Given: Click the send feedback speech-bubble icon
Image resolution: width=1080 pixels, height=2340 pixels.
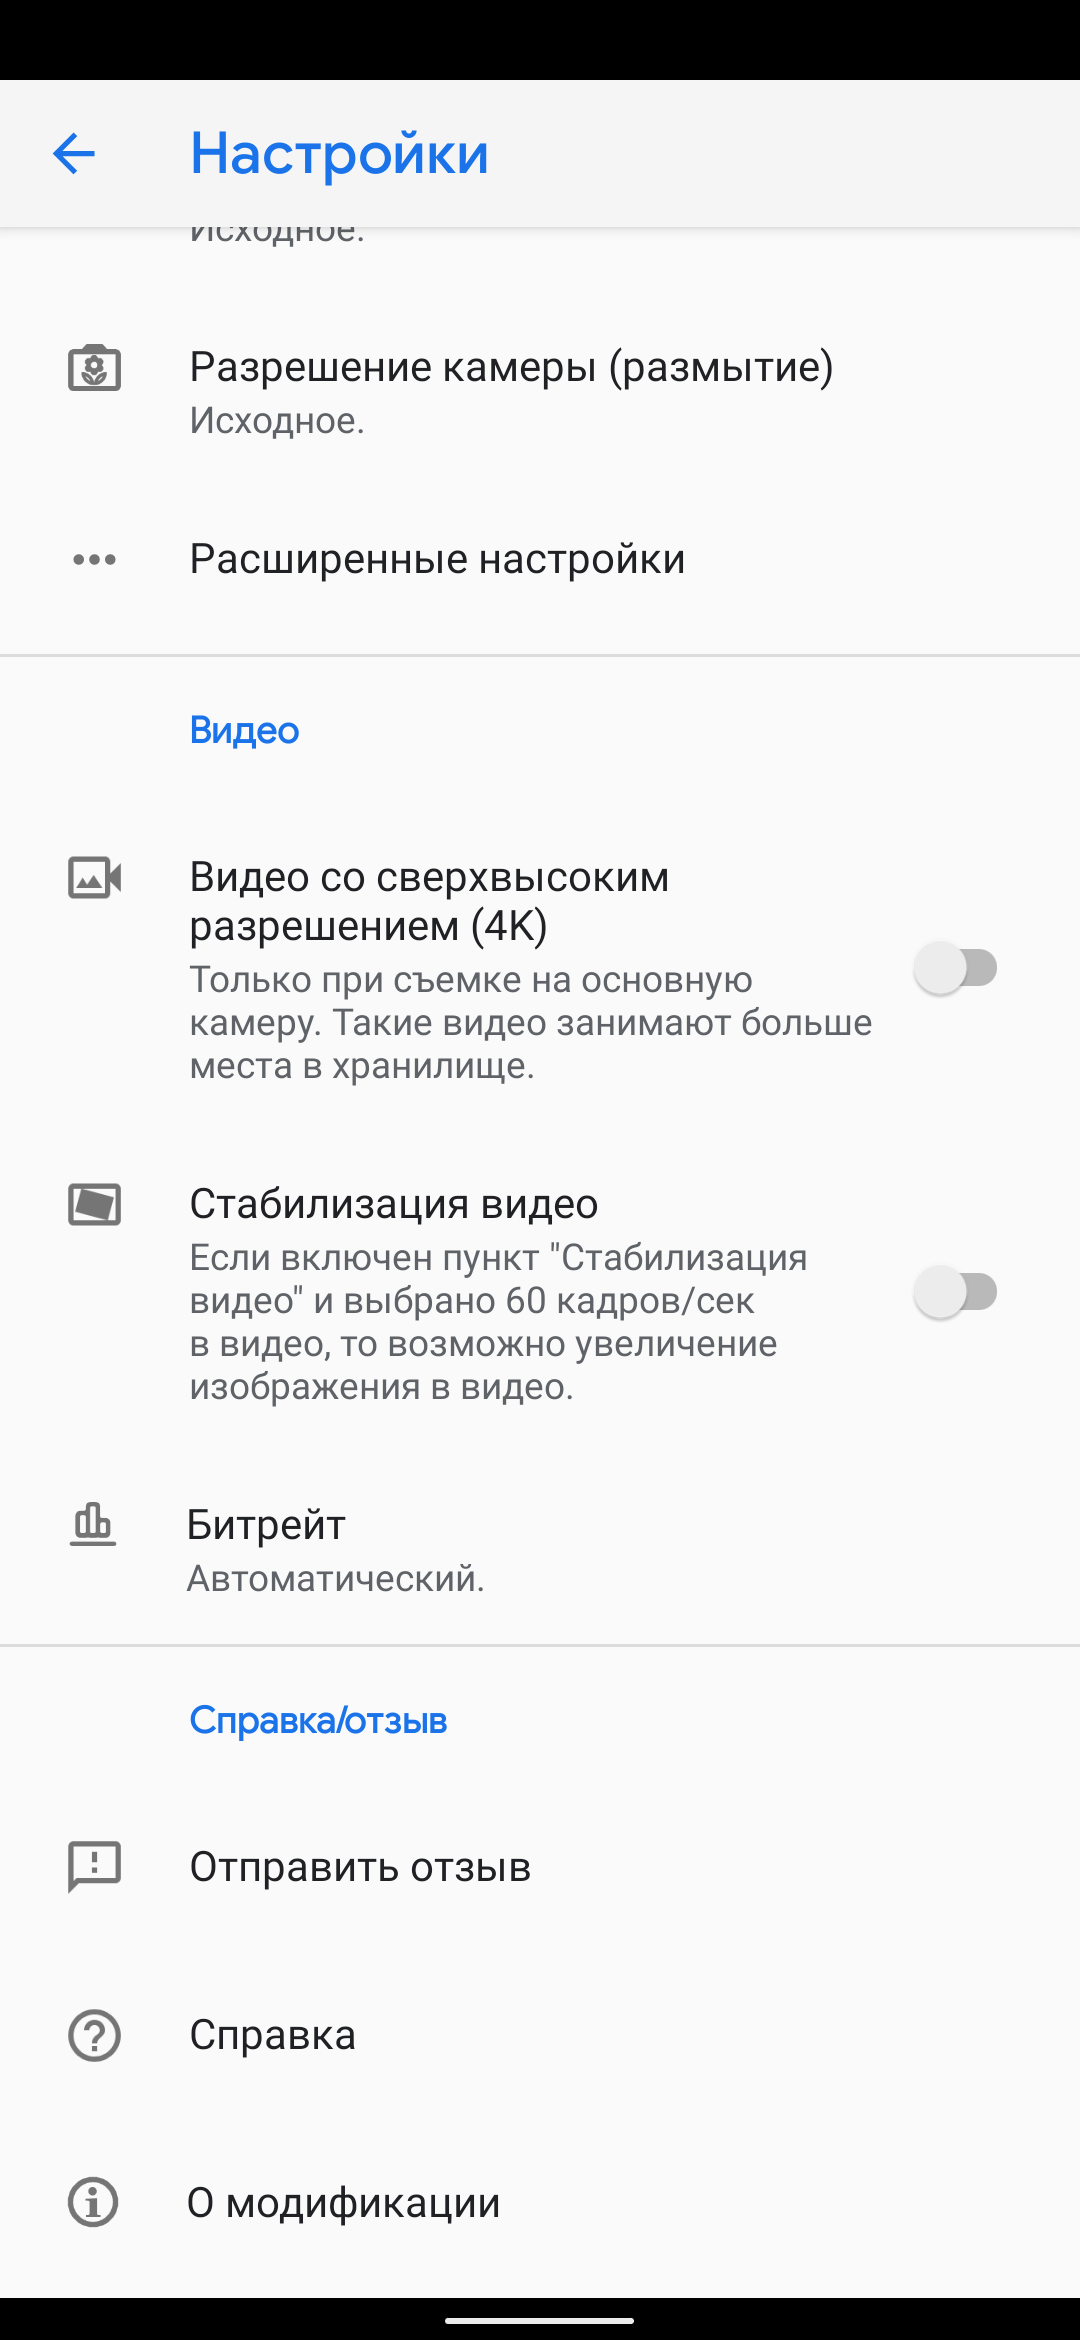Looking at the screenshot, I should click(x=94, y=1866).
